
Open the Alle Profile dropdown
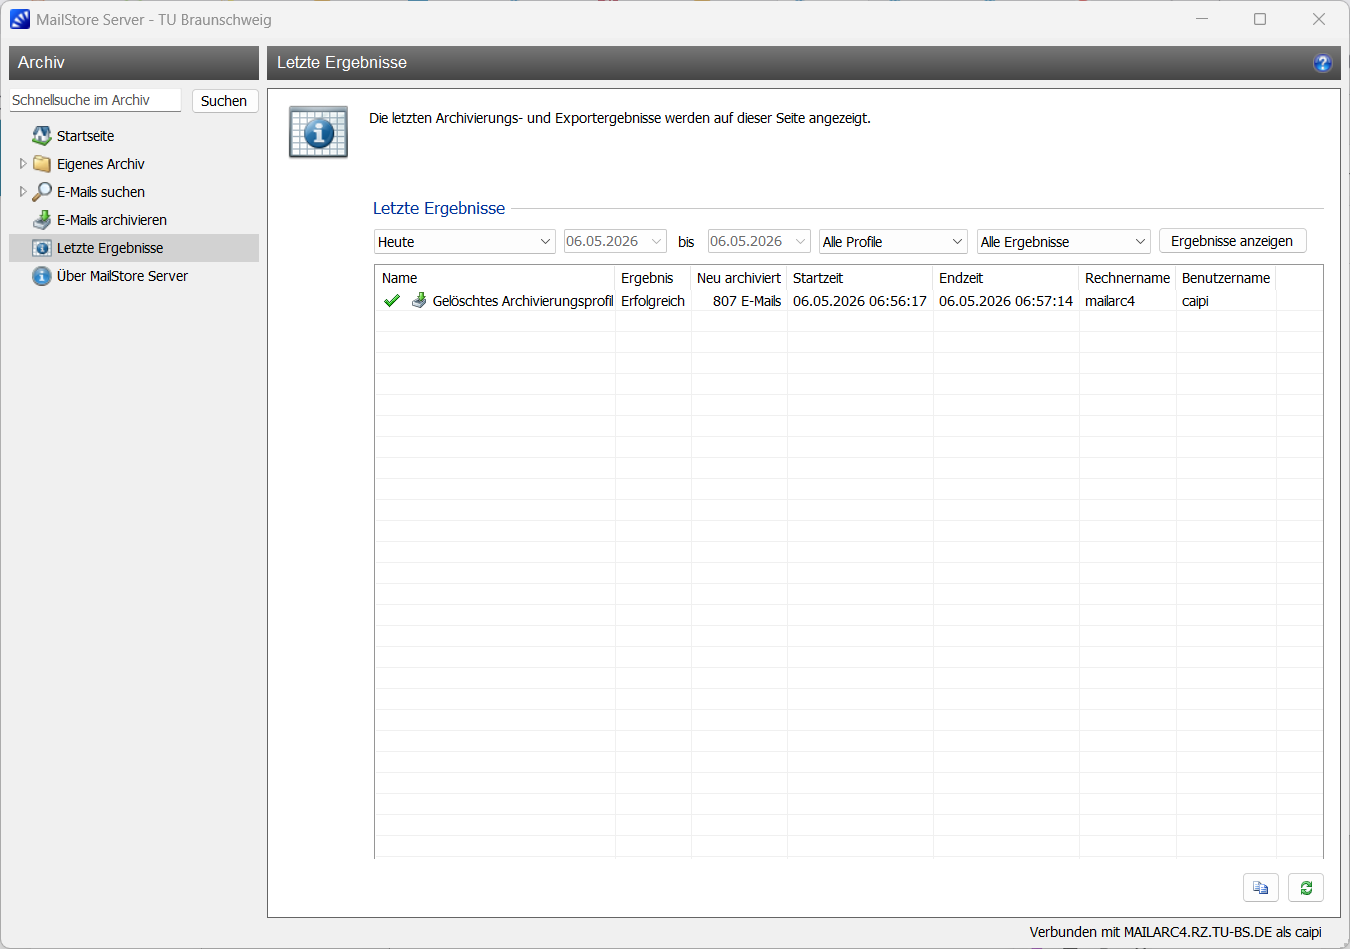893,242
